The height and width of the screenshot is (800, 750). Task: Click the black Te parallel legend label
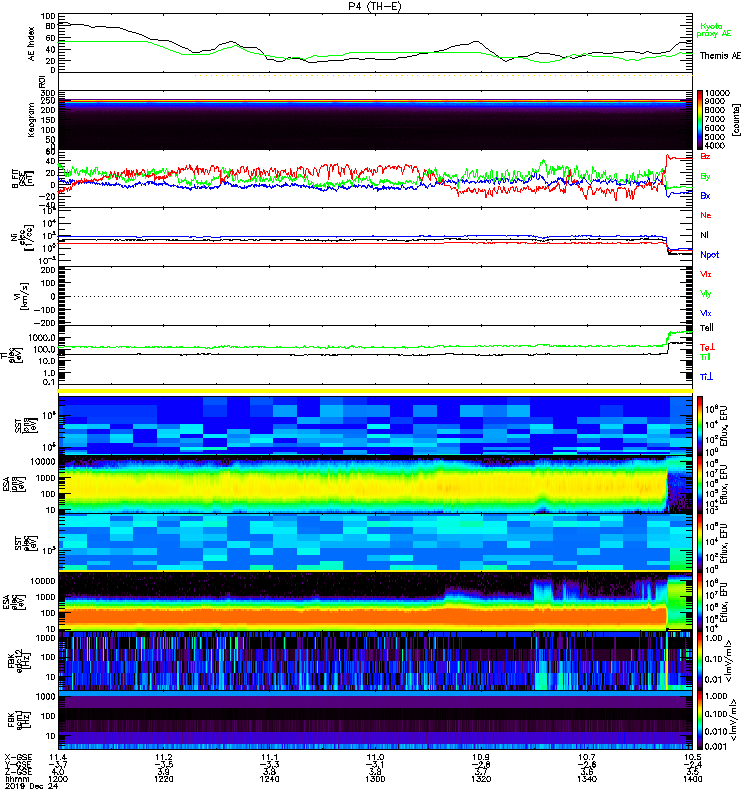[x=706, y=328]
